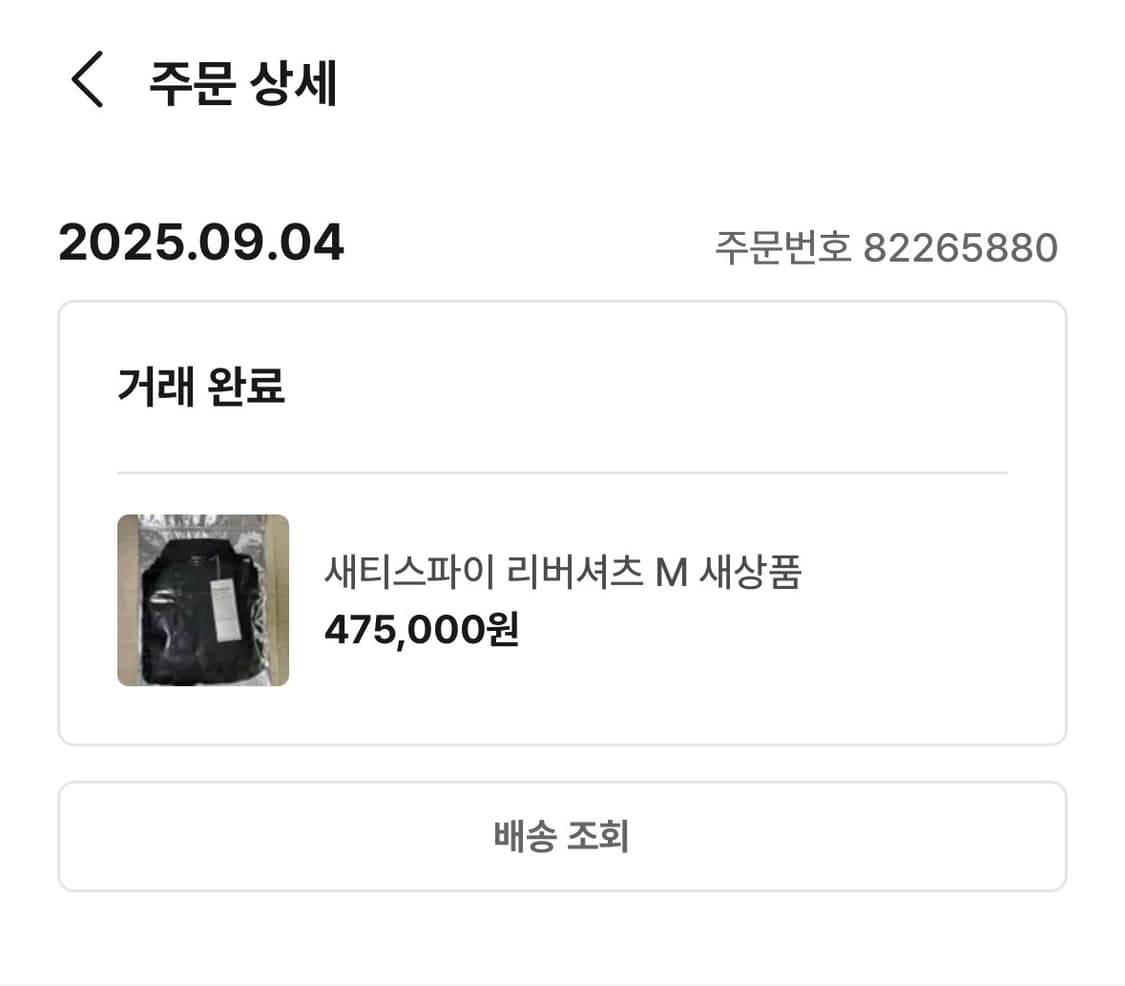Tap the transaction complete order card
Screen dimensions: 1125x986
coord(562,518)
